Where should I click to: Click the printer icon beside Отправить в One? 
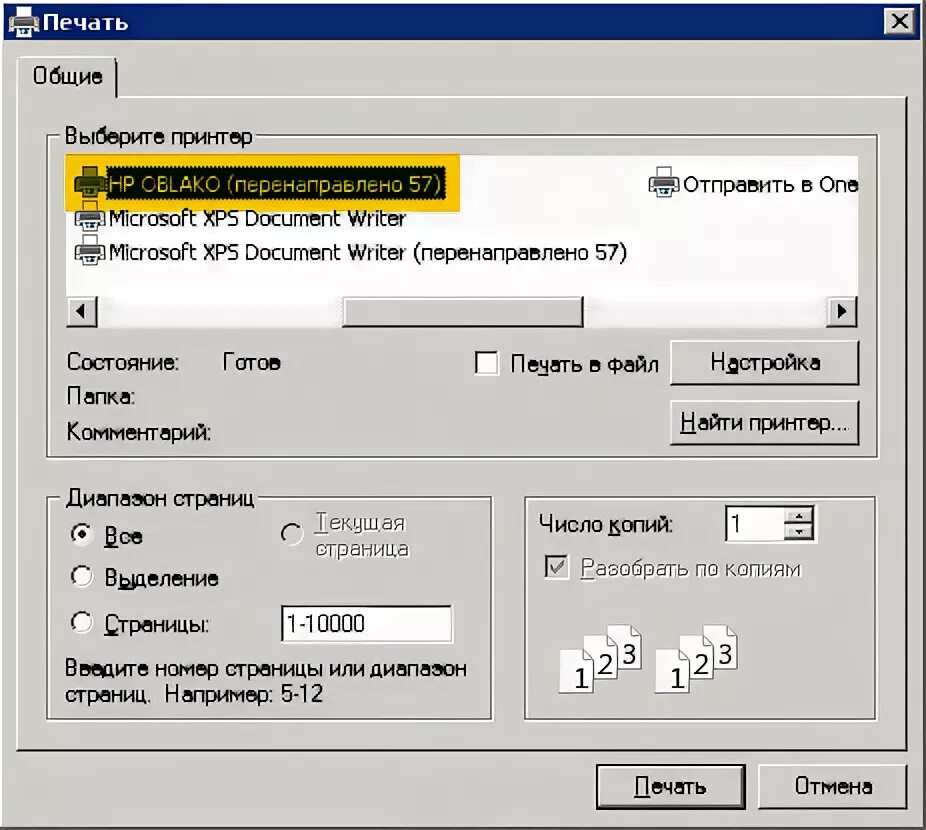click(664, 183)
